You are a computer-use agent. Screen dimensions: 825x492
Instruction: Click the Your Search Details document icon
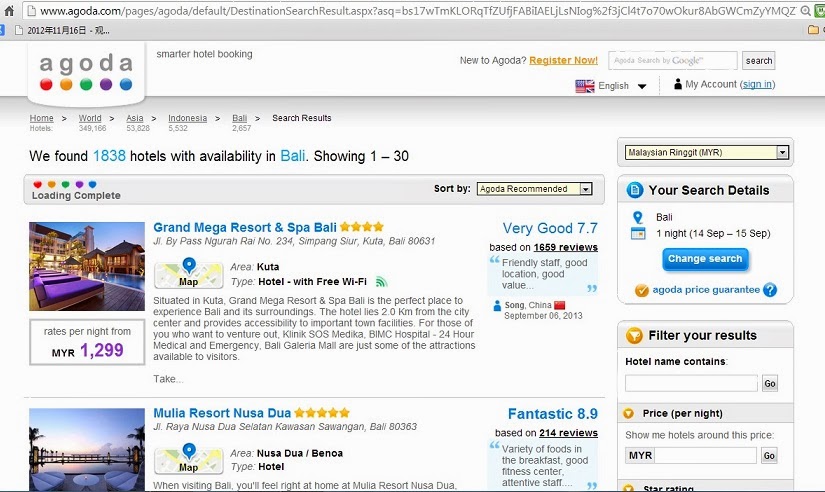coord(635,190)
